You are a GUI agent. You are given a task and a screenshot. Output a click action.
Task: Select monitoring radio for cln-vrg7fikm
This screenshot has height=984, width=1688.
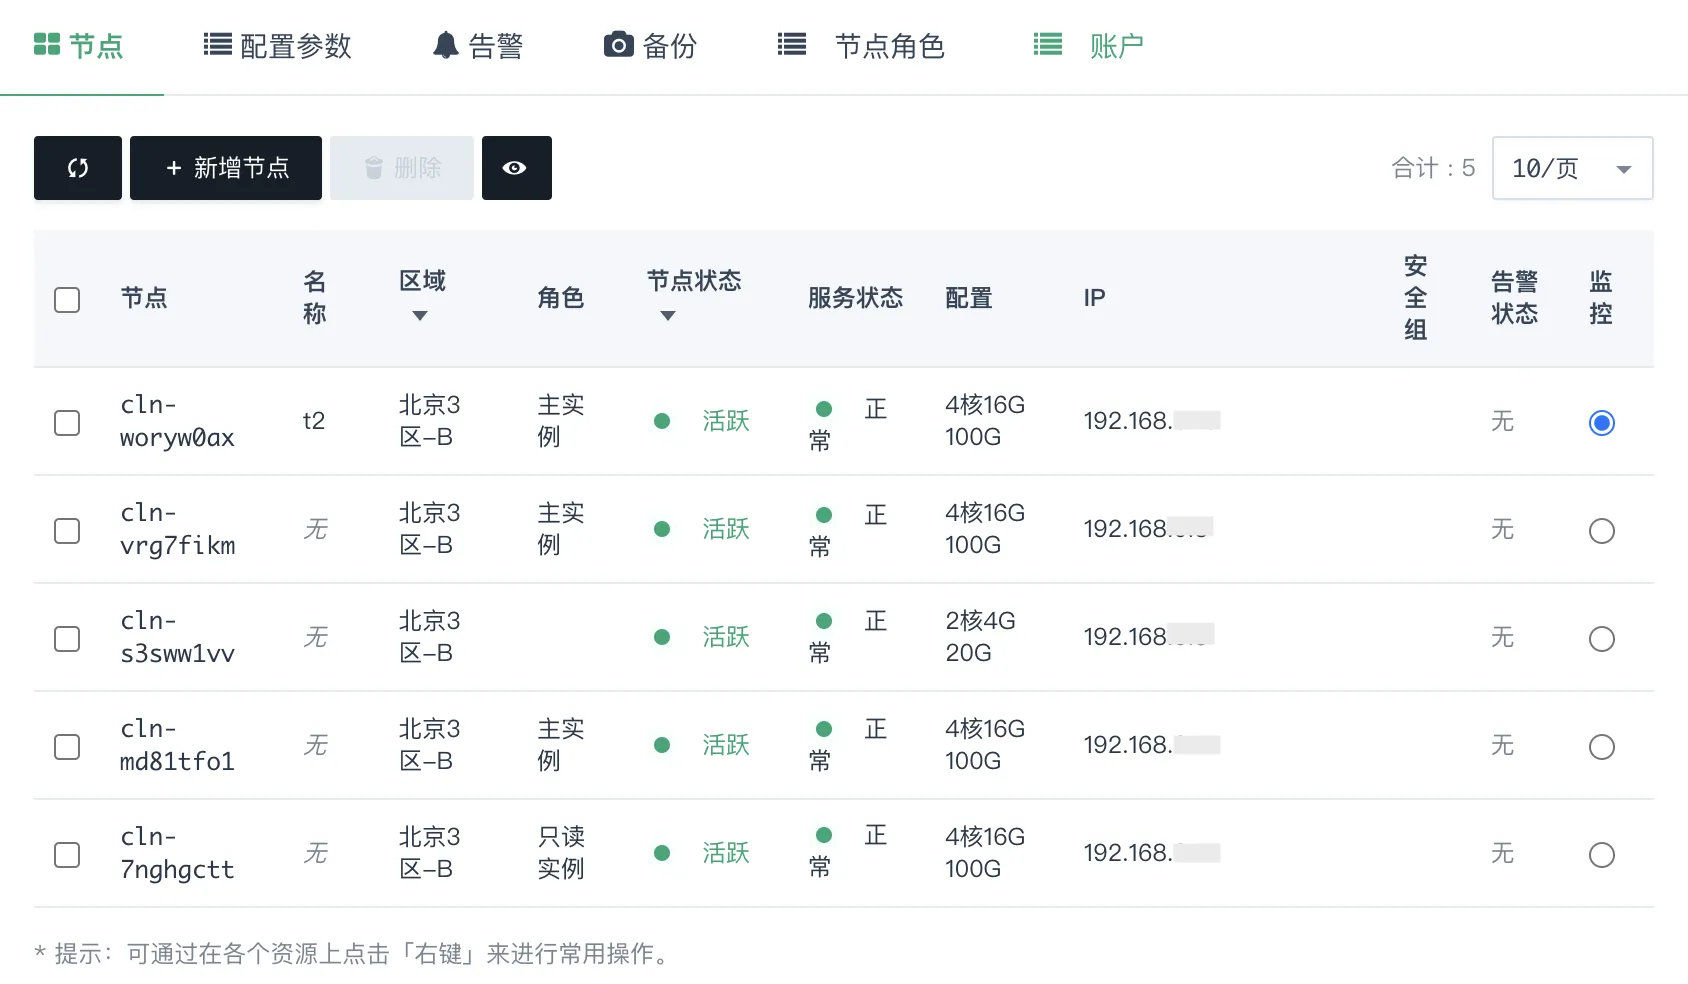tap(1602, 531)
